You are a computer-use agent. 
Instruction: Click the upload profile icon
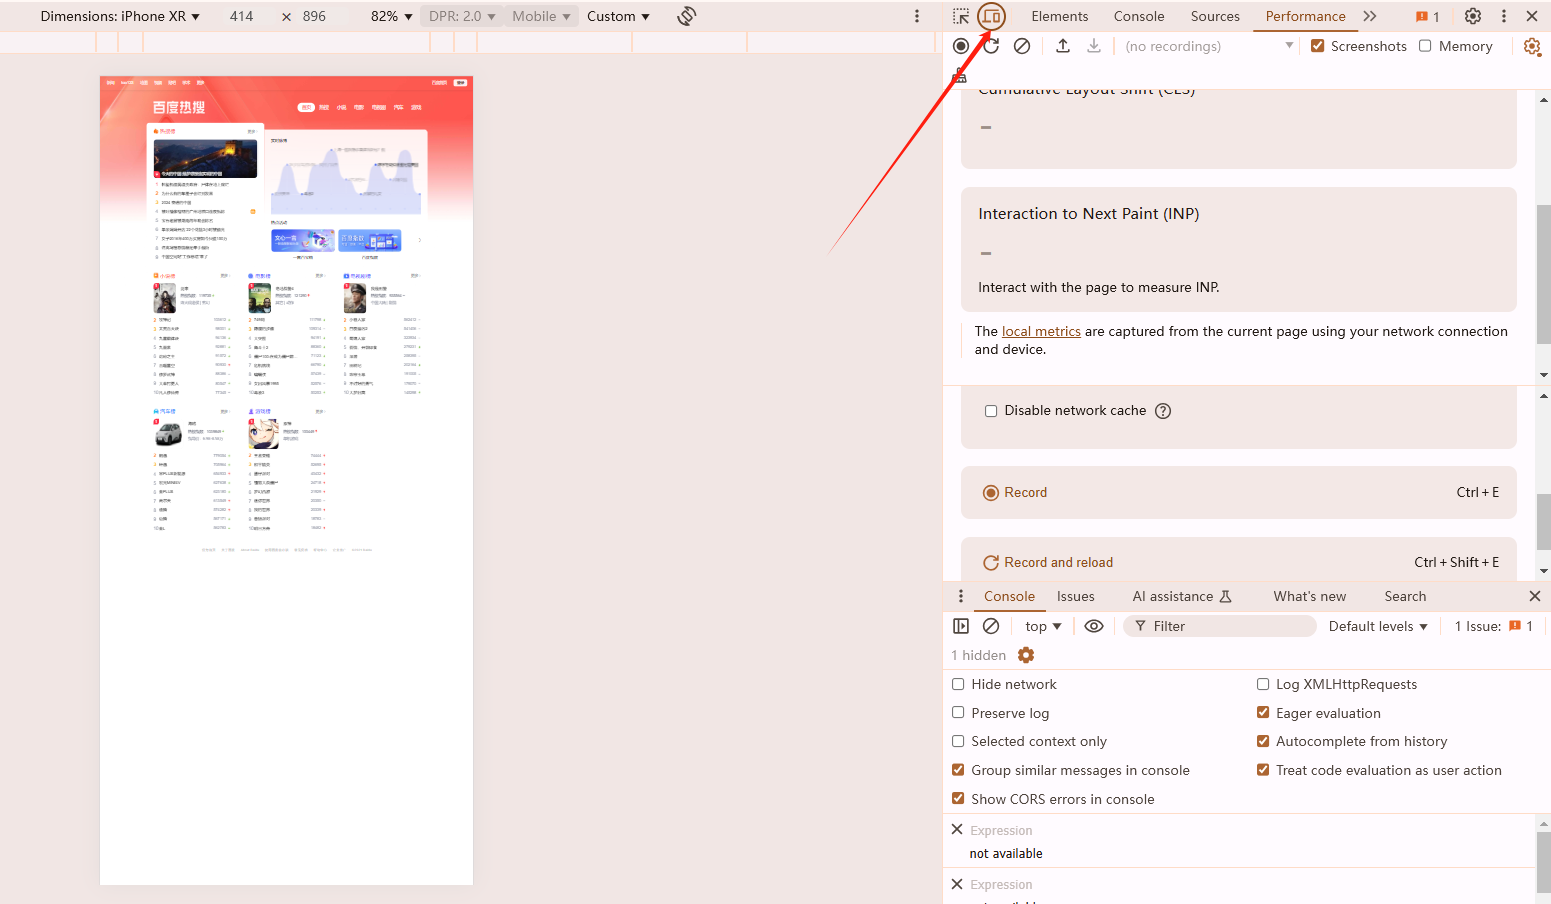[1063, 46]
